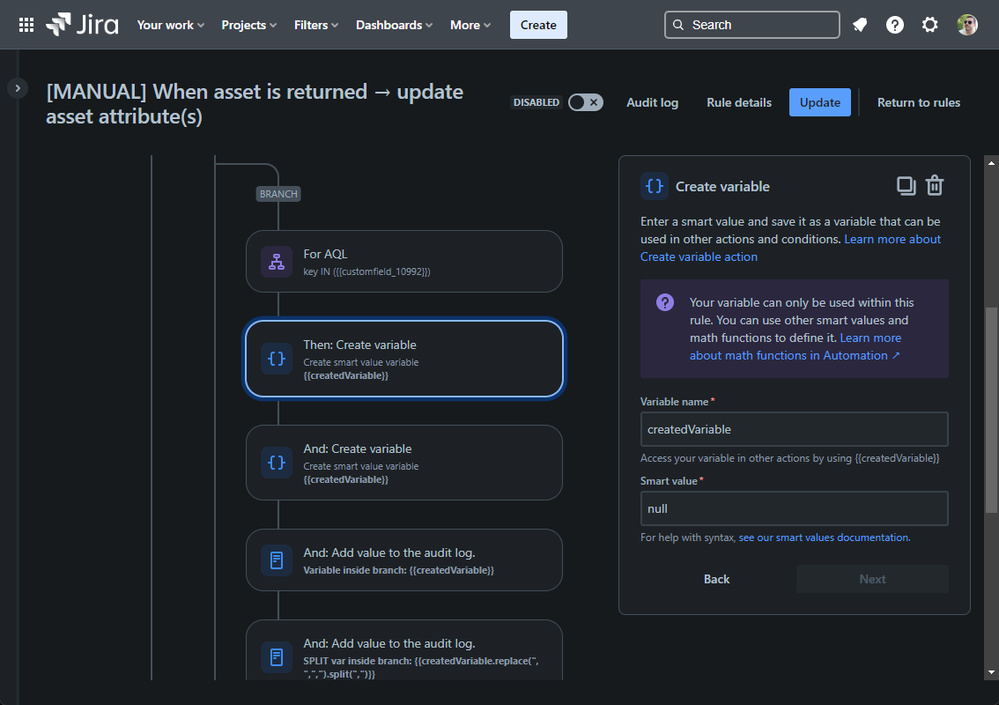Click the Variable inside branch audit log icon
Viewport: 999px width, 705px height.
click(x=277, y=560)
